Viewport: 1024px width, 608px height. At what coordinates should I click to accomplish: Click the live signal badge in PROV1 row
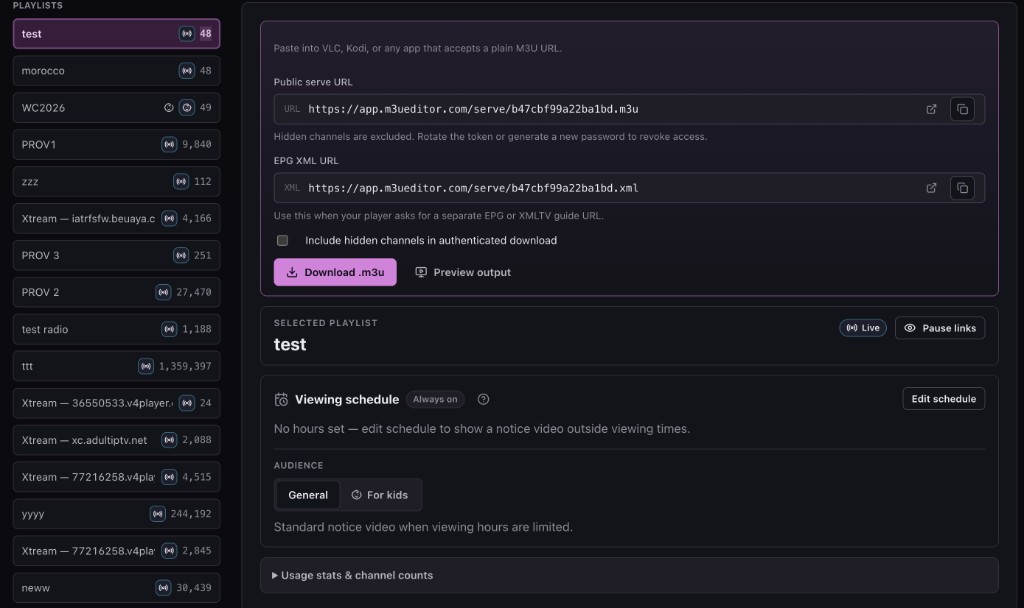[169, 144]
